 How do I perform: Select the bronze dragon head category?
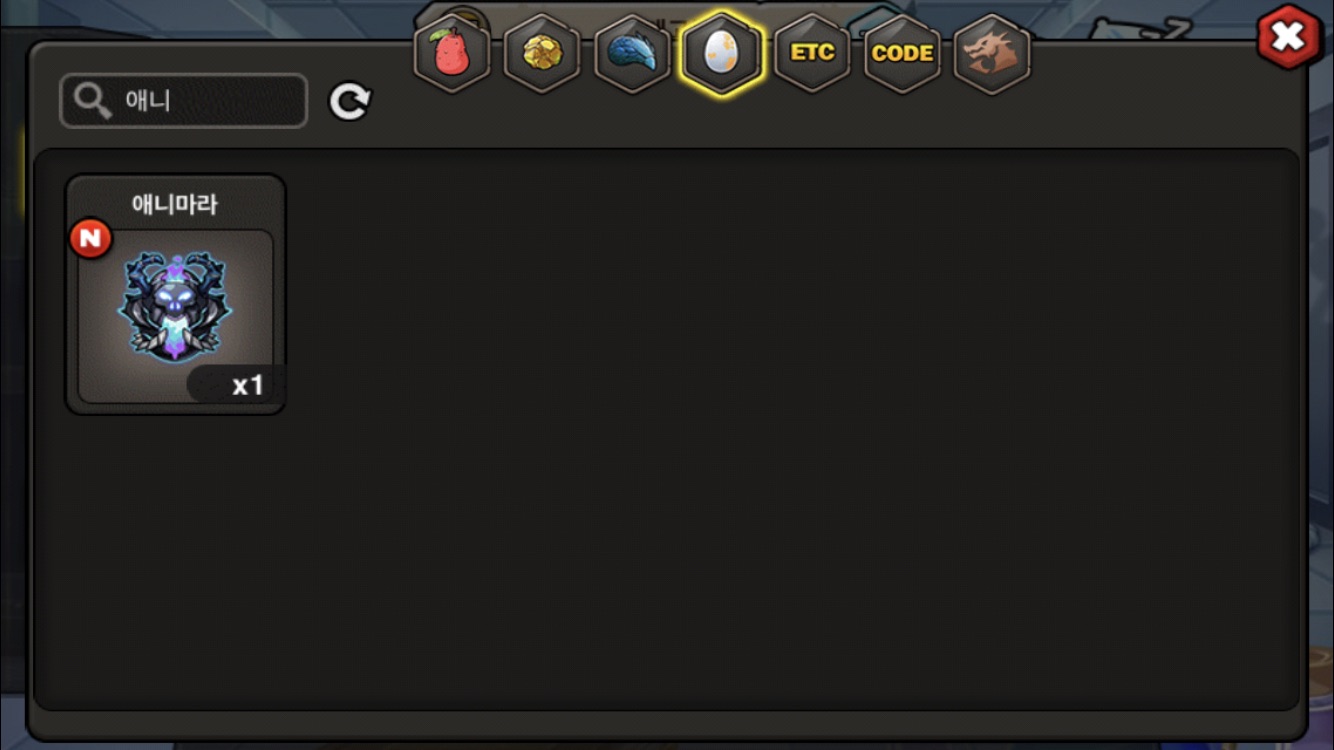click(x=992, y=54)
